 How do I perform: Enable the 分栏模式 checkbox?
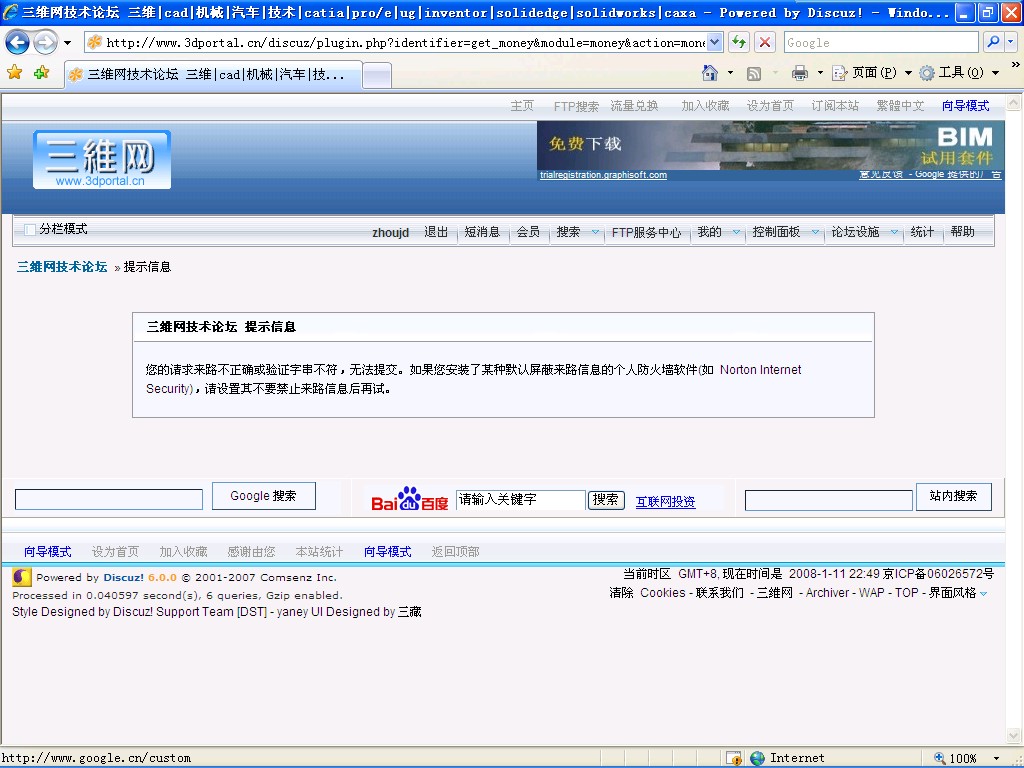point(29,229)
